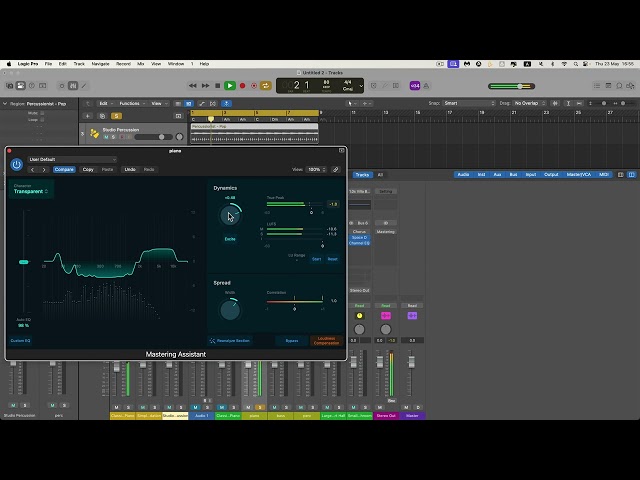Screen dimensions: 640x480
Task: Select the next preset arrow
Action: tap(44, 169)
